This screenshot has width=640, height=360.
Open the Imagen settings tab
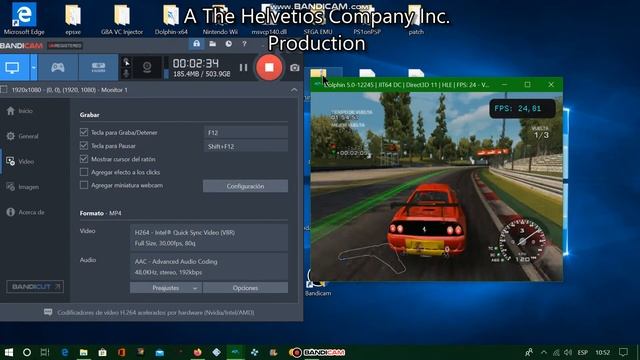coord(23,187)
